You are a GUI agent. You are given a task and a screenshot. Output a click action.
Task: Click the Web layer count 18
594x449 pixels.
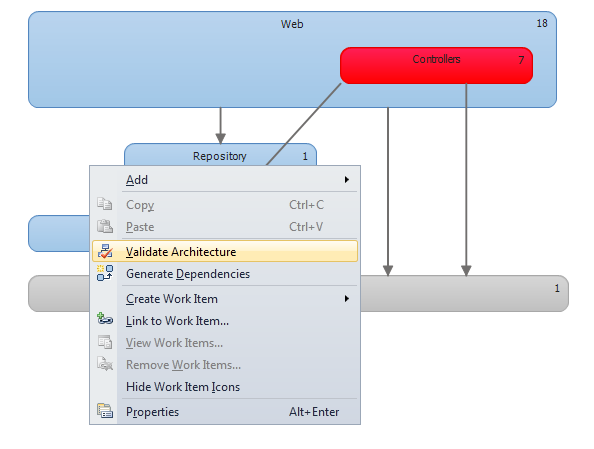(542, 23)
